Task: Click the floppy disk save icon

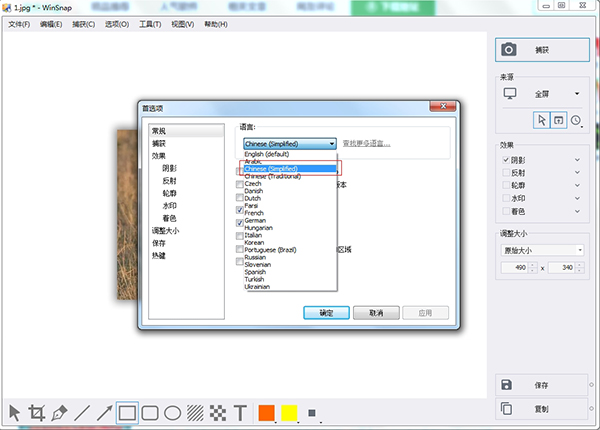Action: tap(506, 385)
